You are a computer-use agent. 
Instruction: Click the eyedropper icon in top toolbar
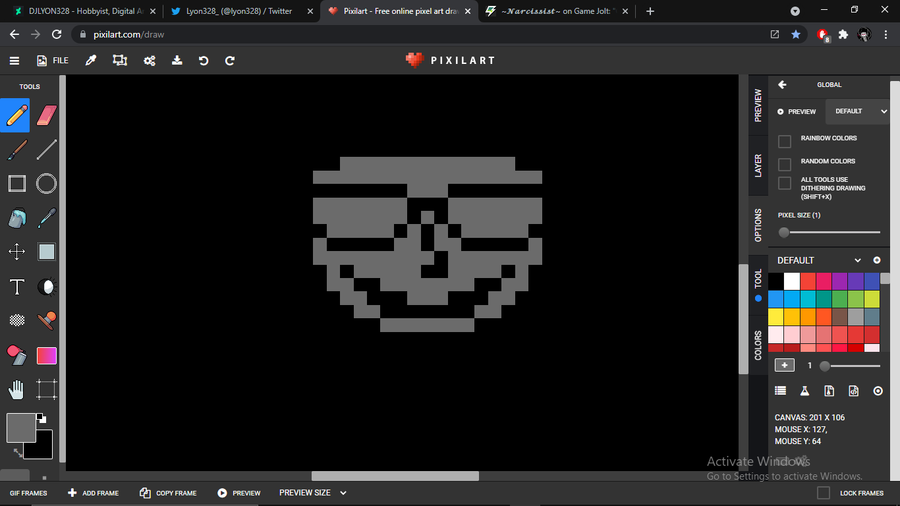[91, 60]
